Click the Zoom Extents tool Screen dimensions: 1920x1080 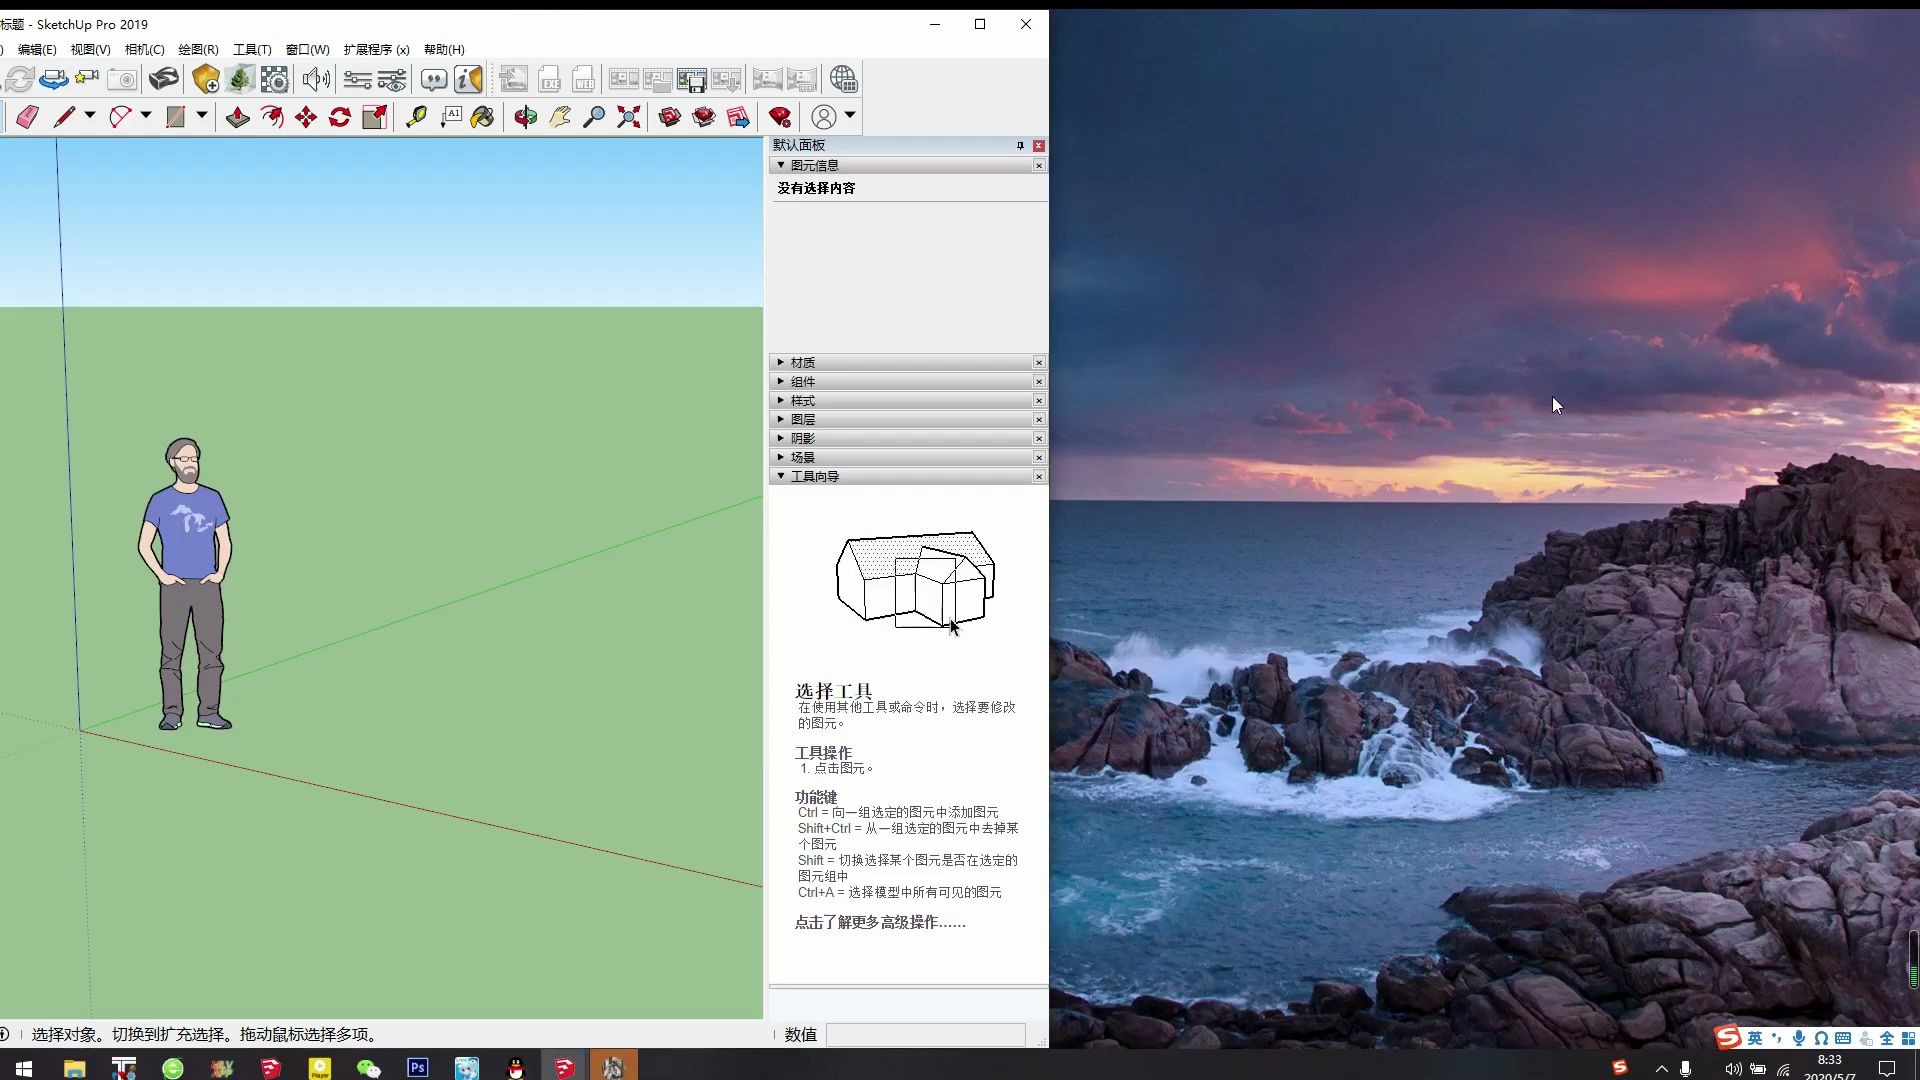pos(627,117)
